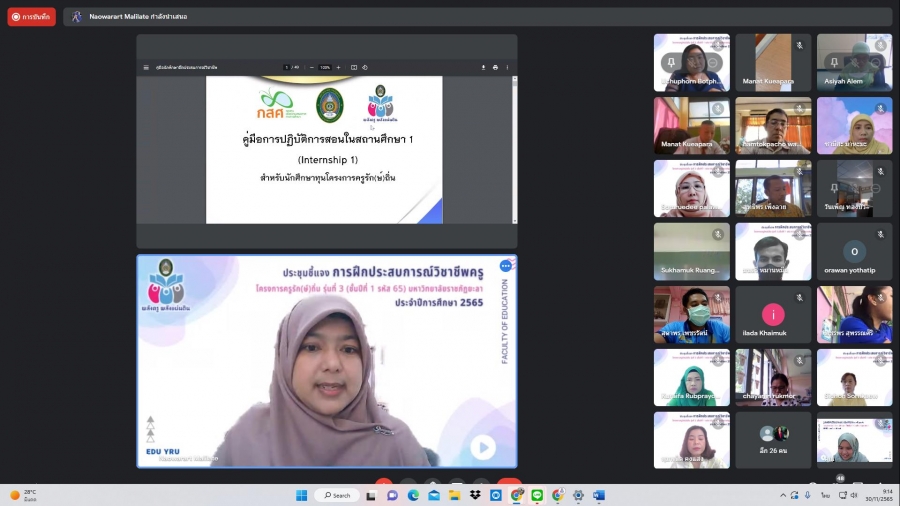Open the PDF viewer sidebar menu icon

146,67
